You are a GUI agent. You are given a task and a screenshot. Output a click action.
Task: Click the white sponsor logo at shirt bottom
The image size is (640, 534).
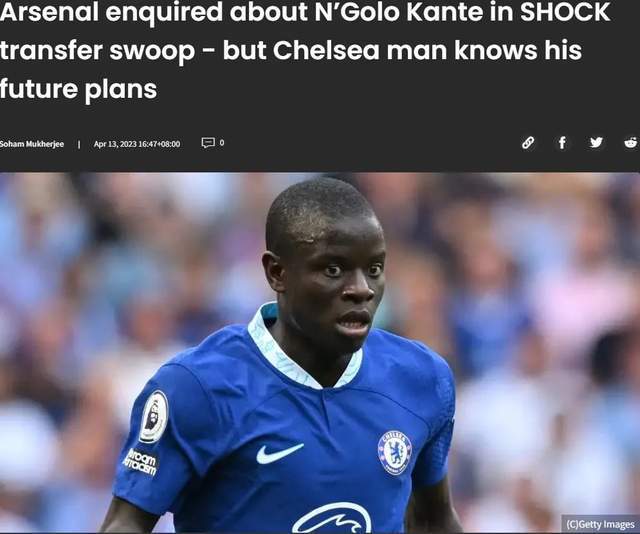click(331, 518)
